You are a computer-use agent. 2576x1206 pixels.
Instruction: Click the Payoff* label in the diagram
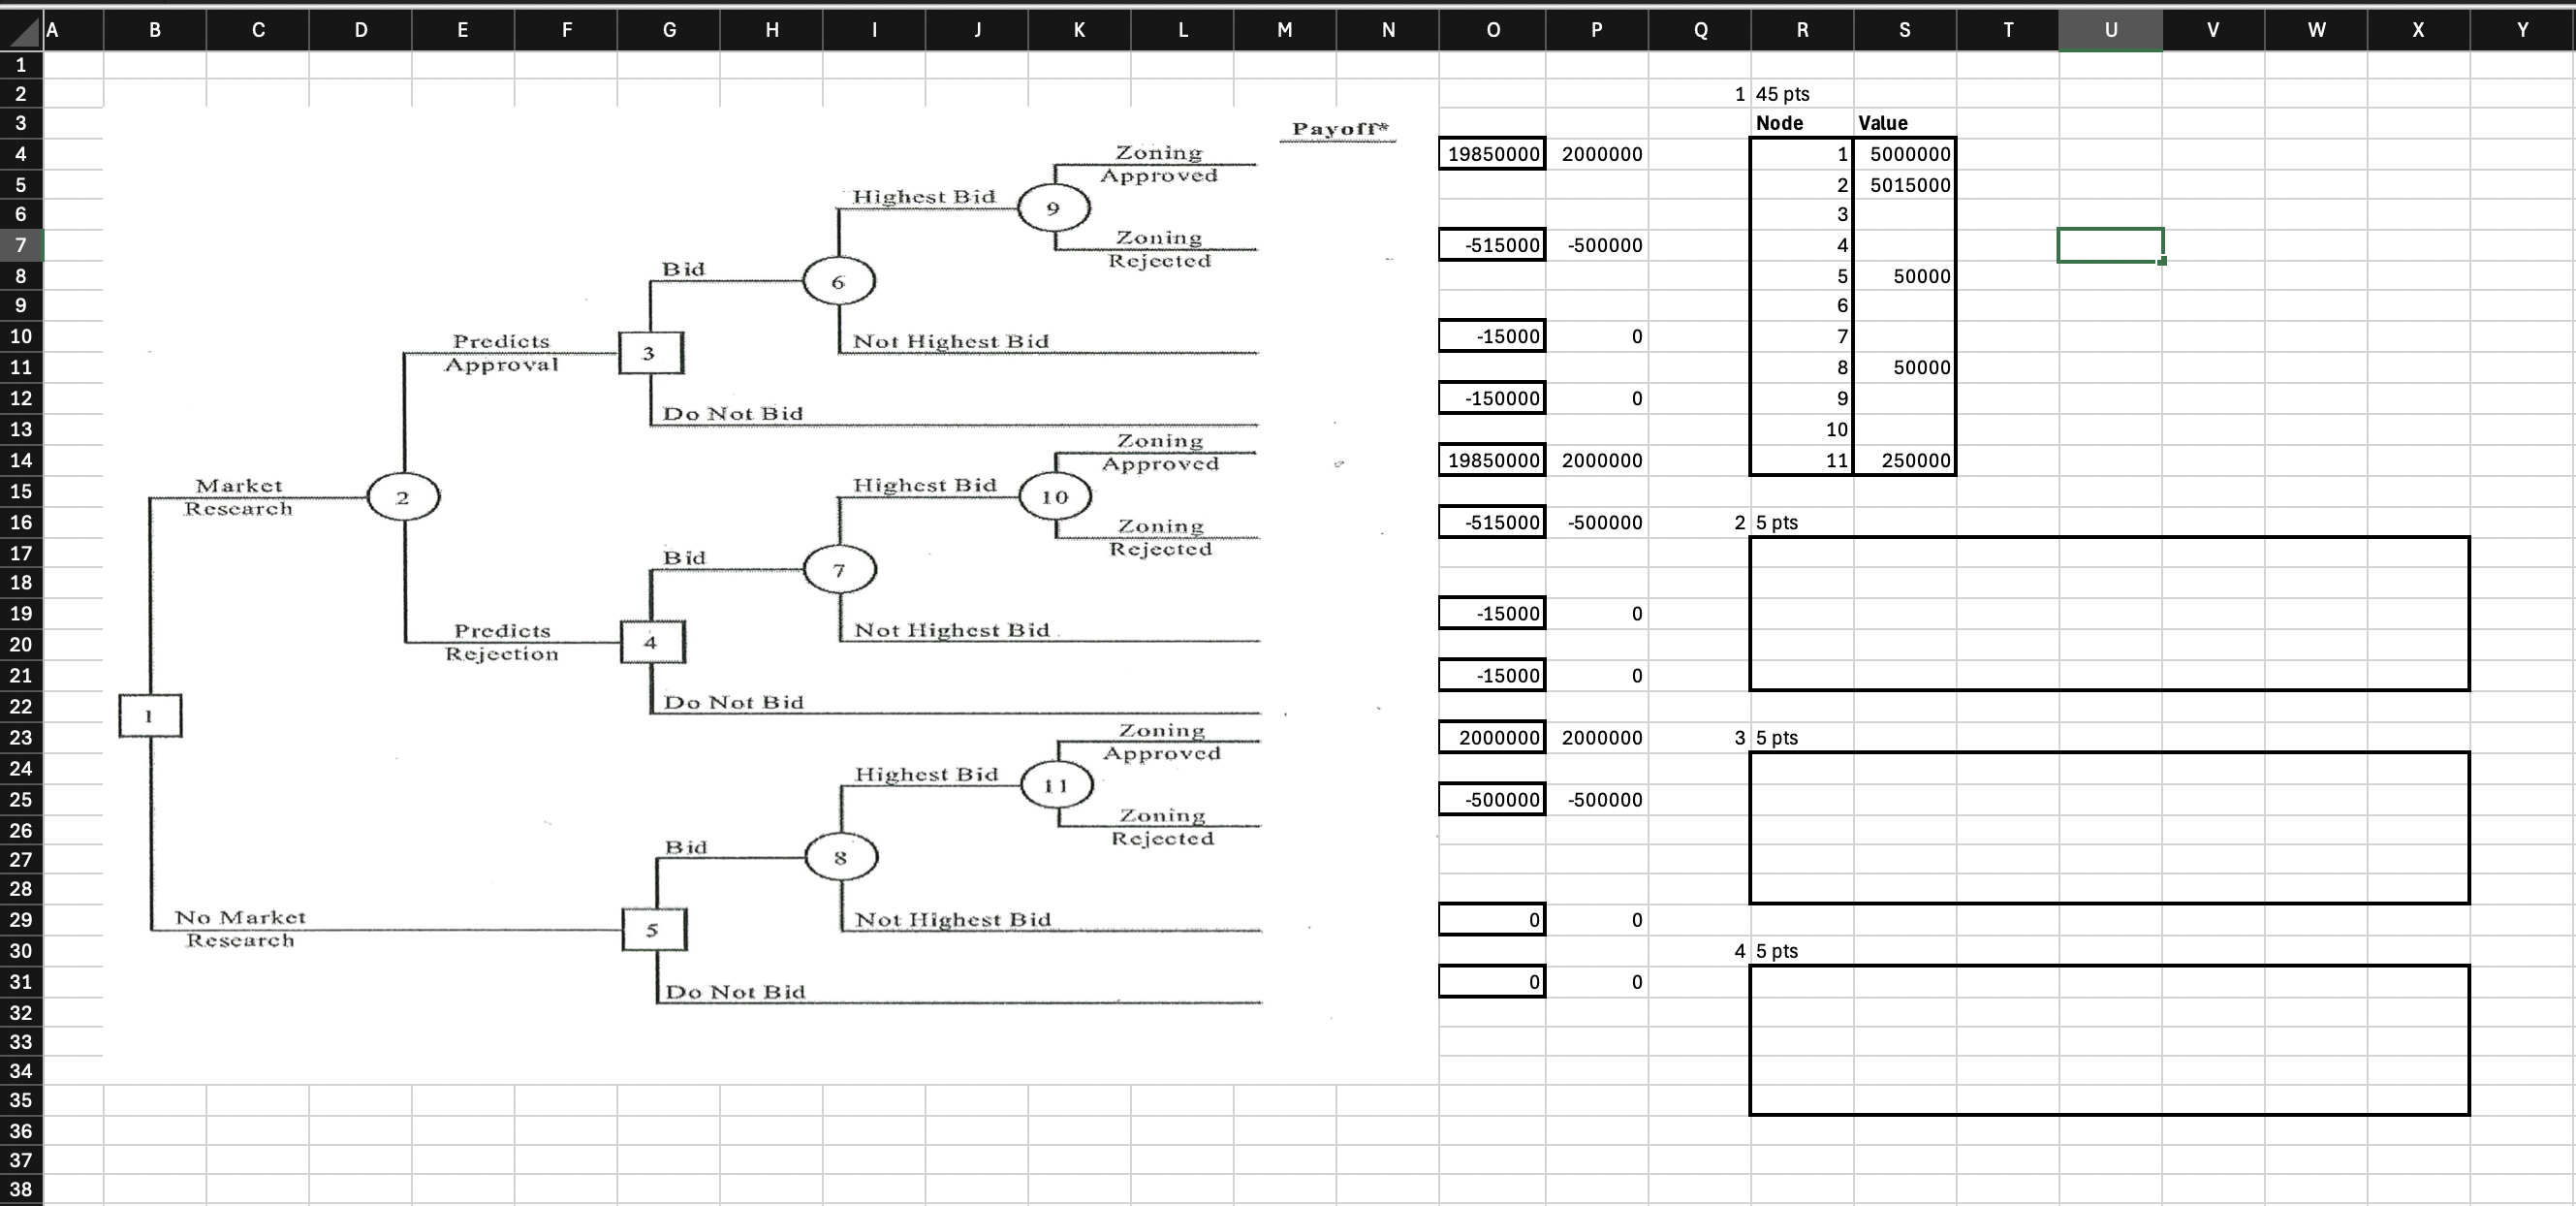[x=1338, y=128]
